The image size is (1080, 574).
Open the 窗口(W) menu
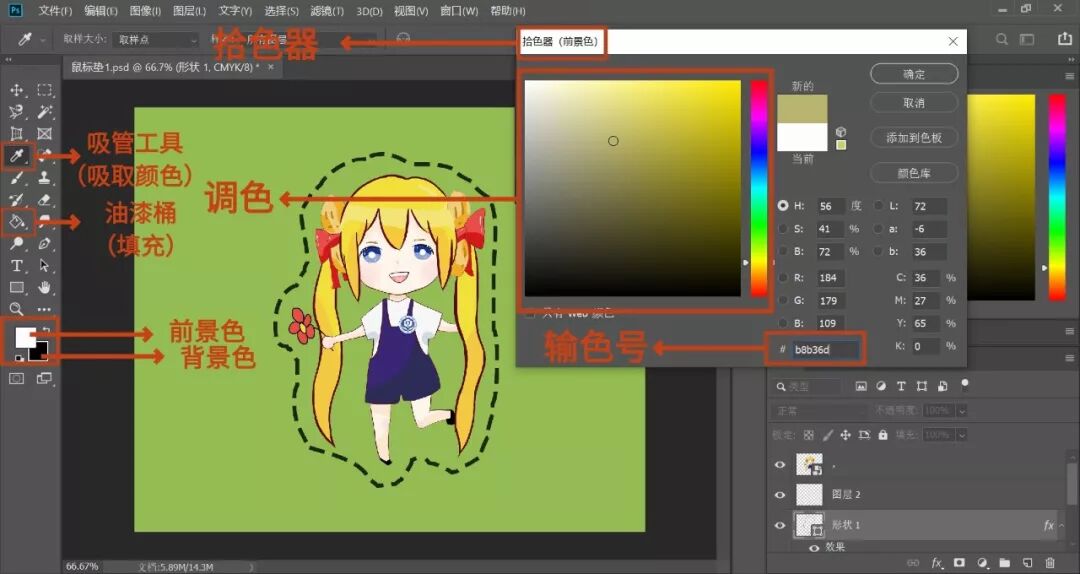coord(459,11)
